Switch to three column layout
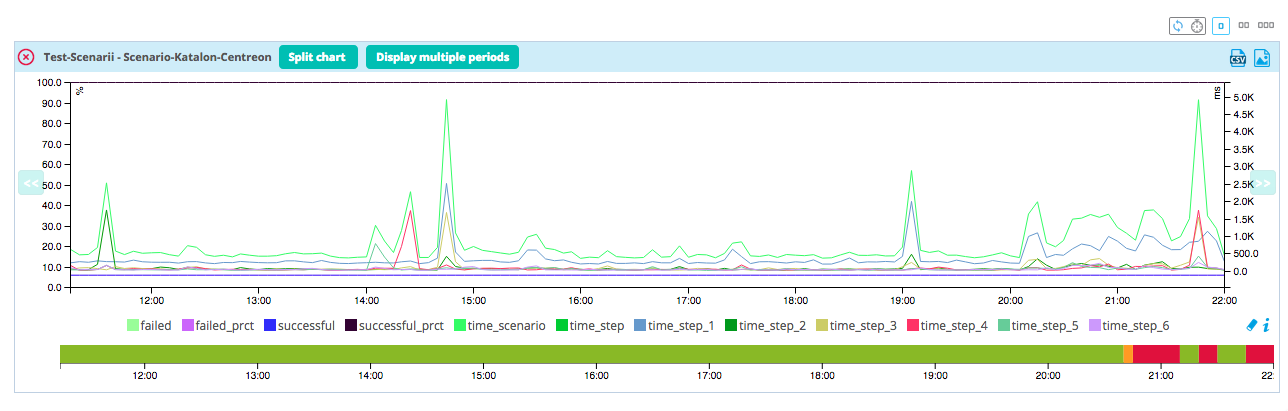 tap(1266, 25)
